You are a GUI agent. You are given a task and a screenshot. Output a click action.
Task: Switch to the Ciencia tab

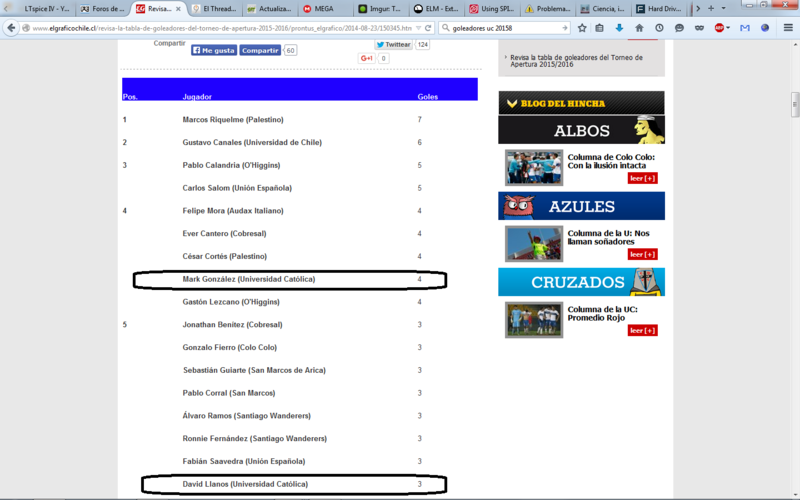(602, 9)
